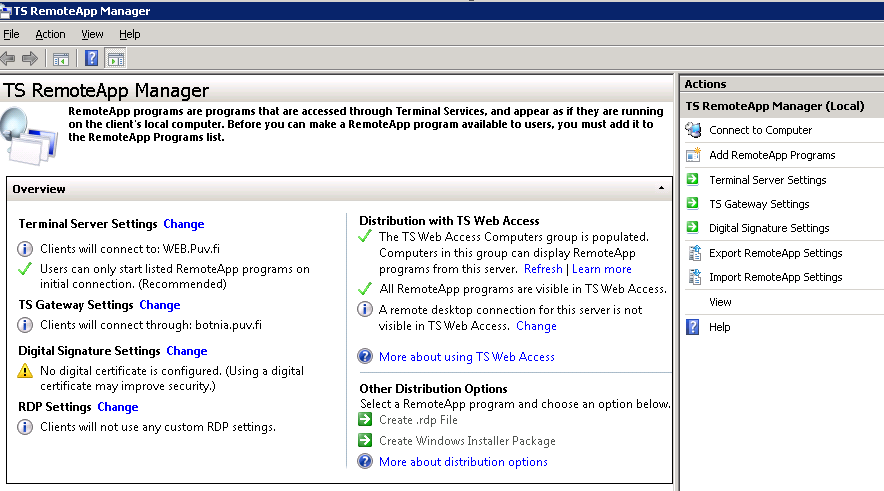884x491 pixels.
Task: Select Import RemoteApp Settings action text
Action: 776,277
